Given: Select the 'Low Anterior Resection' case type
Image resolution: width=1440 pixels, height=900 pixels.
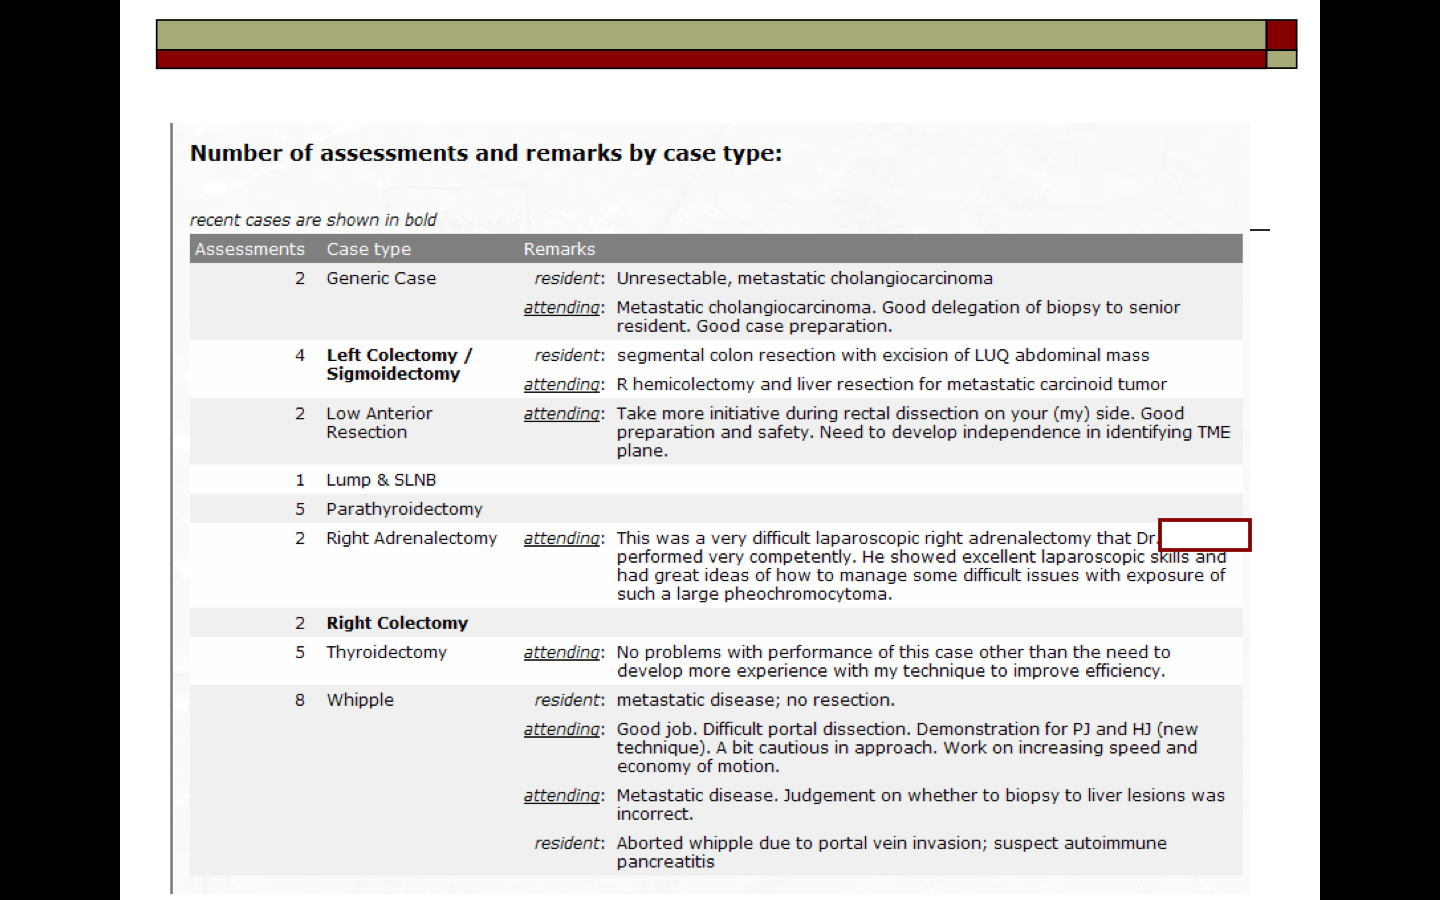Looking at the screenshot, I should (x=379, y=423).
